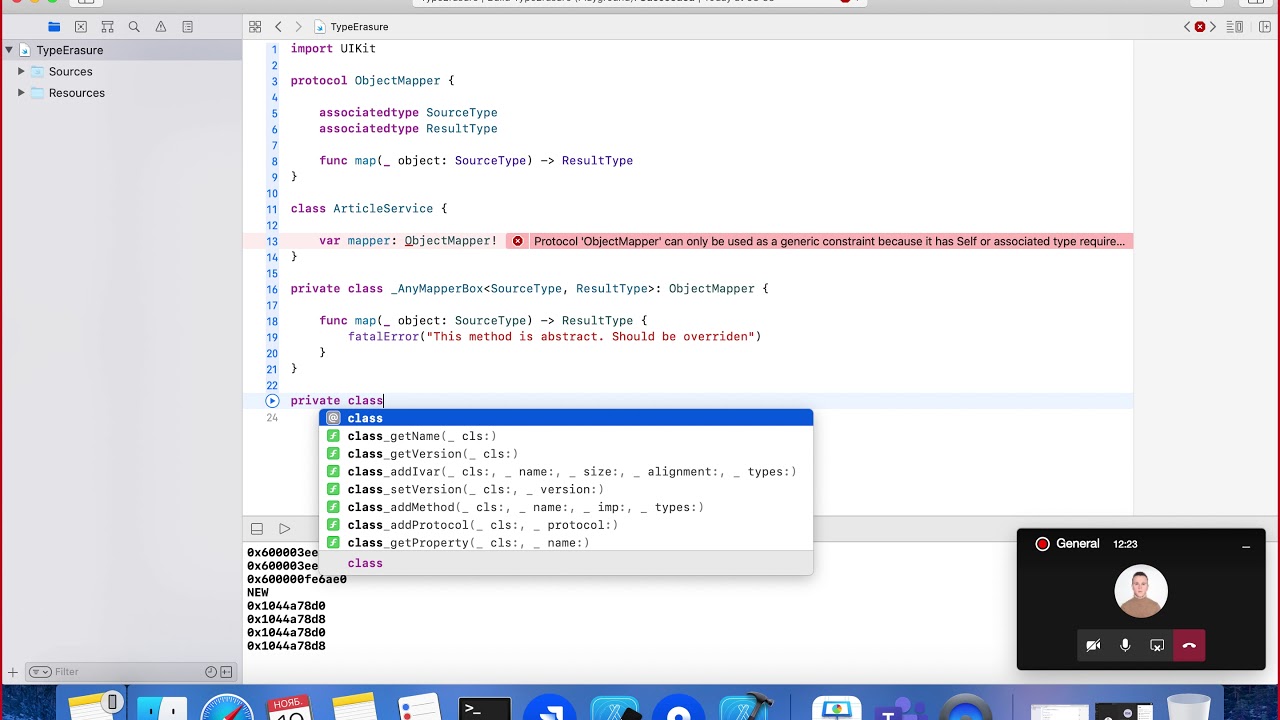Open Reminders from the Dock
This screenshot has width=1280, height=720.
click(419, 707)
